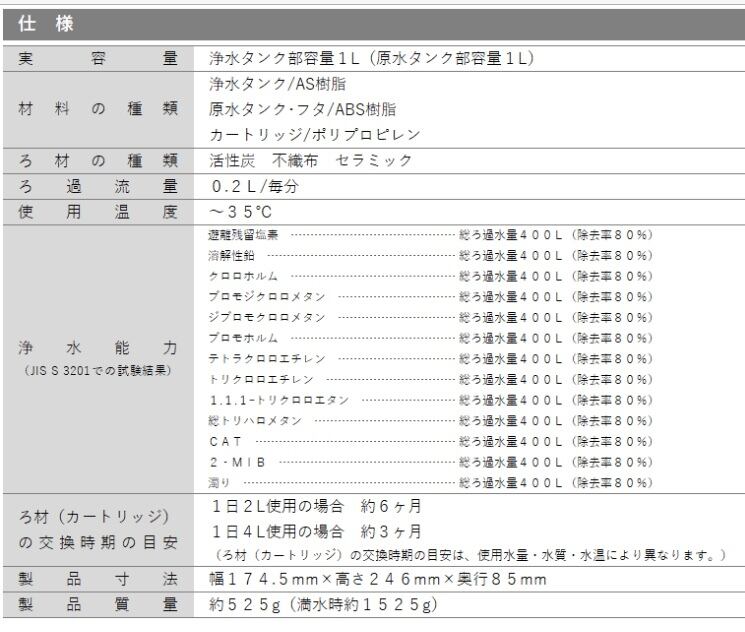Image resolution: width=745 pixels, height=632 pixels.
Task: Click the ブロモジクロロメタン item
Action: coord(267,297)
